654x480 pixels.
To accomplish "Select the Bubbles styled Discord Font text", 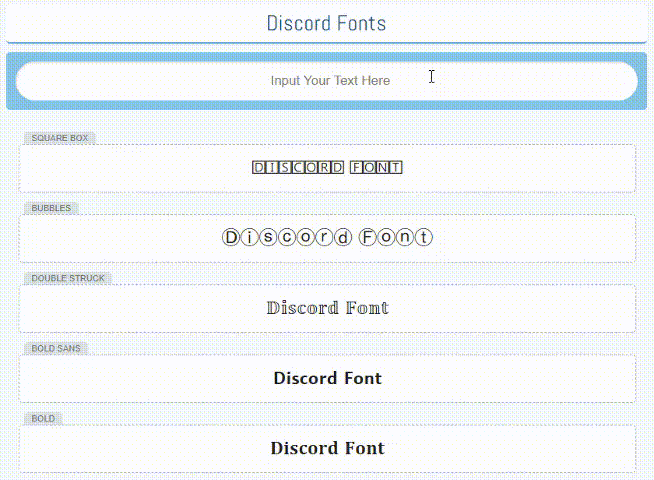I will 327,238.
